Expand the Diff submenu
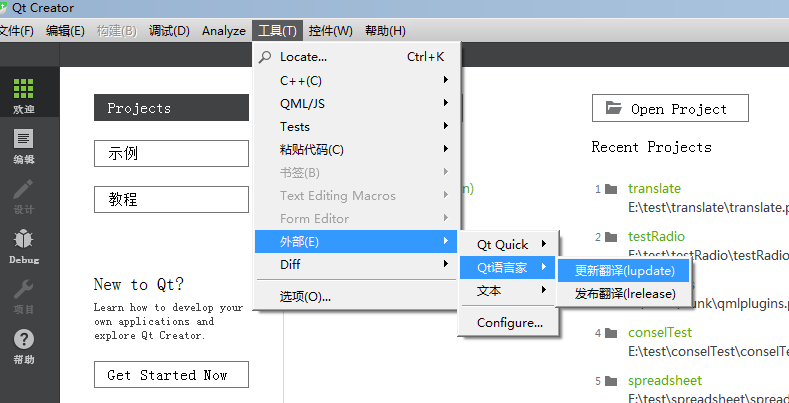Image resolution: width=789 pixels, height=403 pixels. [357, 264]
